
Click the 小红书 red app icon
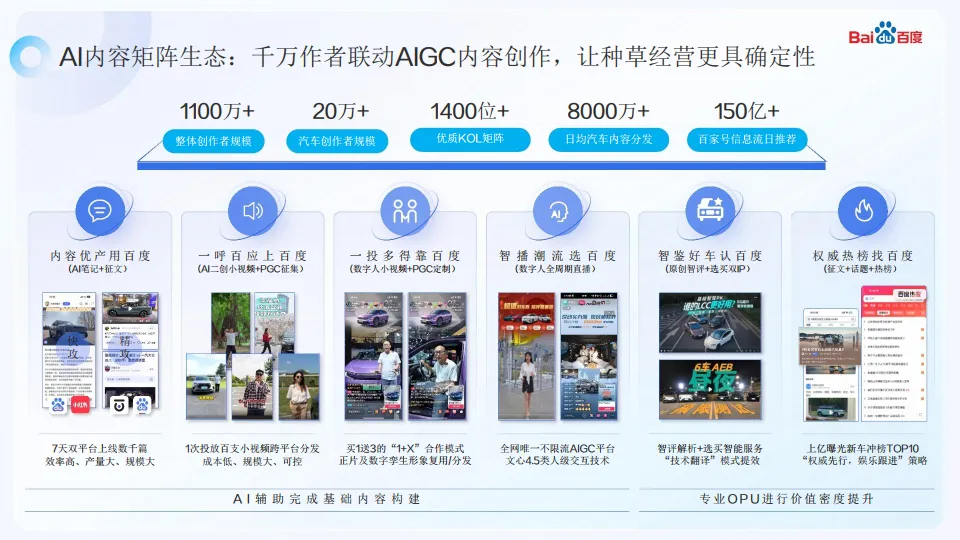tap(80, 404)
